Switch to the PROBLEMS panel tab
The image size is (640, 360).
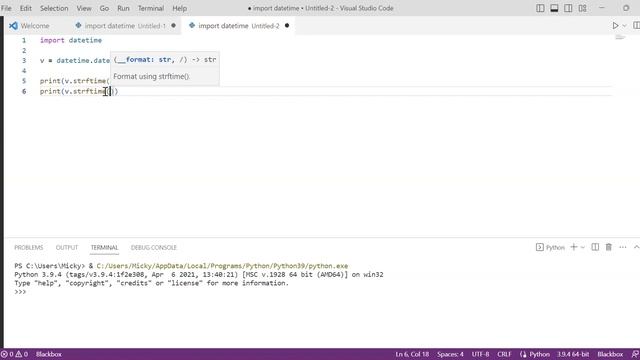(x=29, y=247)
